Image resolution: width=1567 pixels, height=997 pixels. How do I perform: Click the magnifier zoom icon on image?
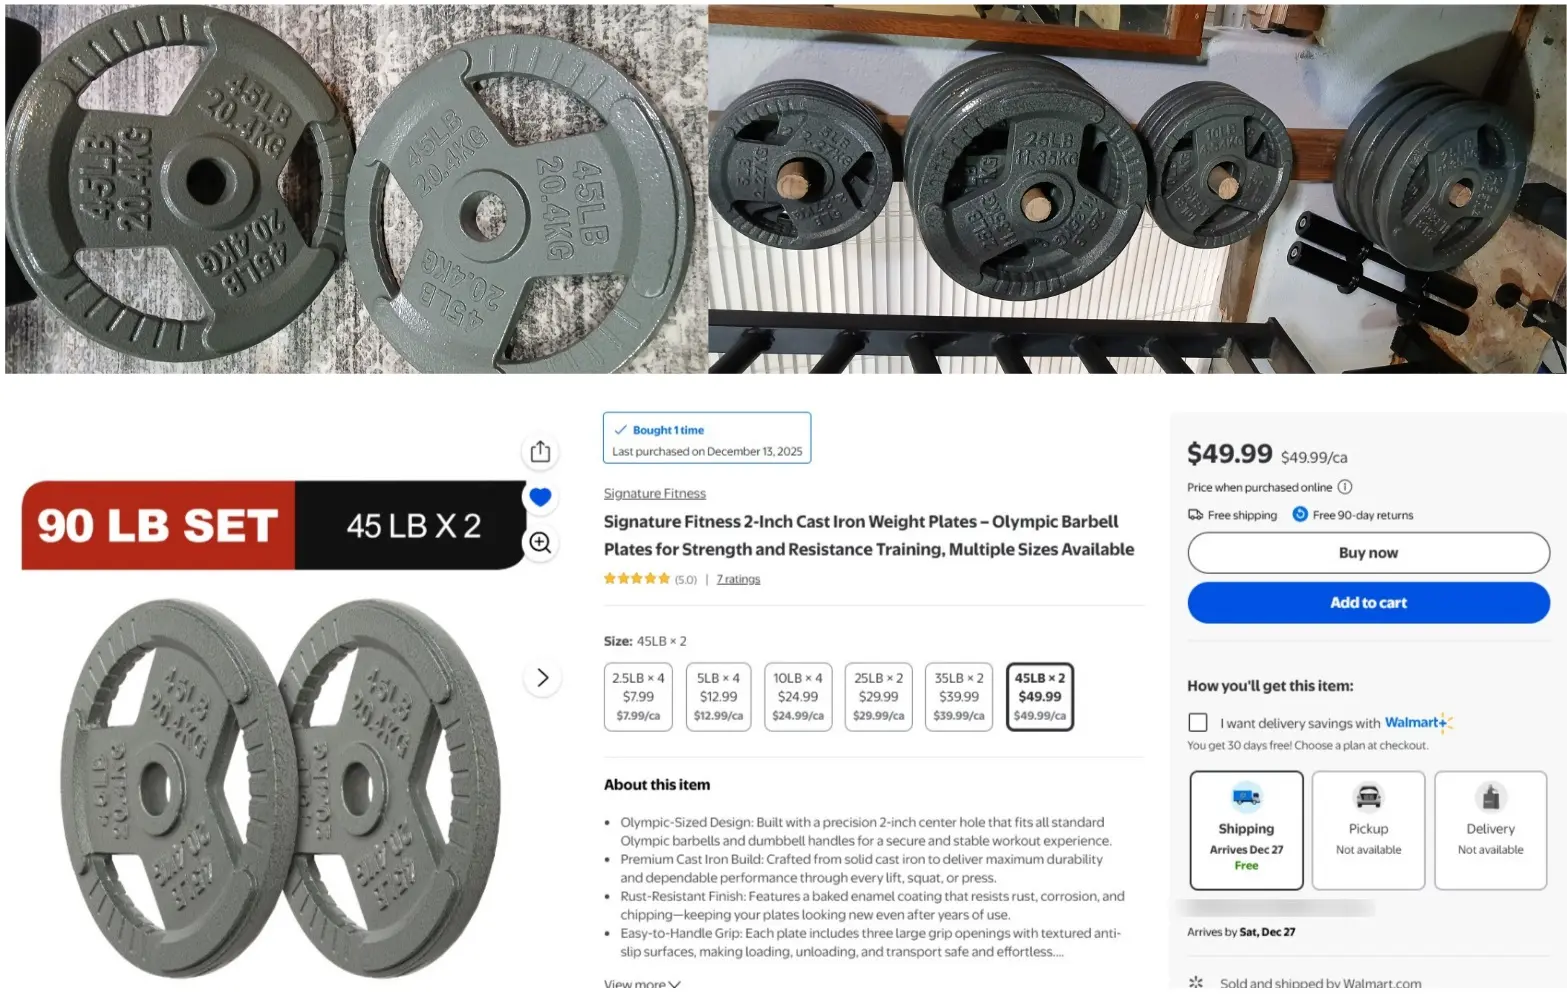(540, 543)
